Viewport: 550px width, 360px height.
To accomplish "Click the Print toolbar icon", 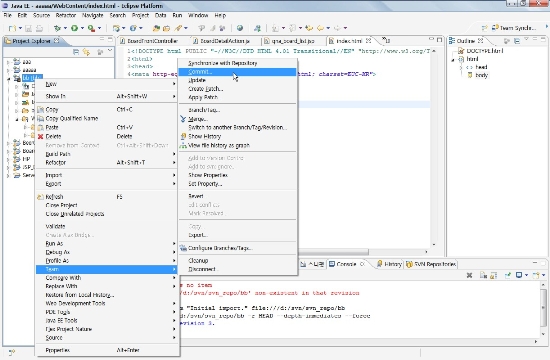I will (39, 28).
